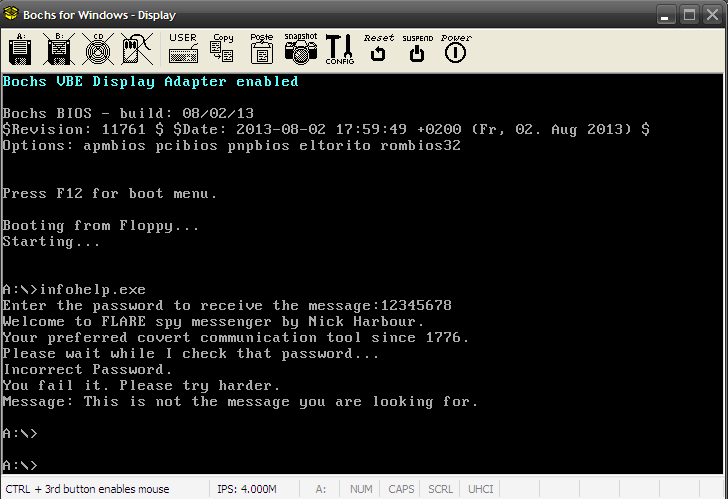Click 'Enter the password to receive' line

coord(227,305)
